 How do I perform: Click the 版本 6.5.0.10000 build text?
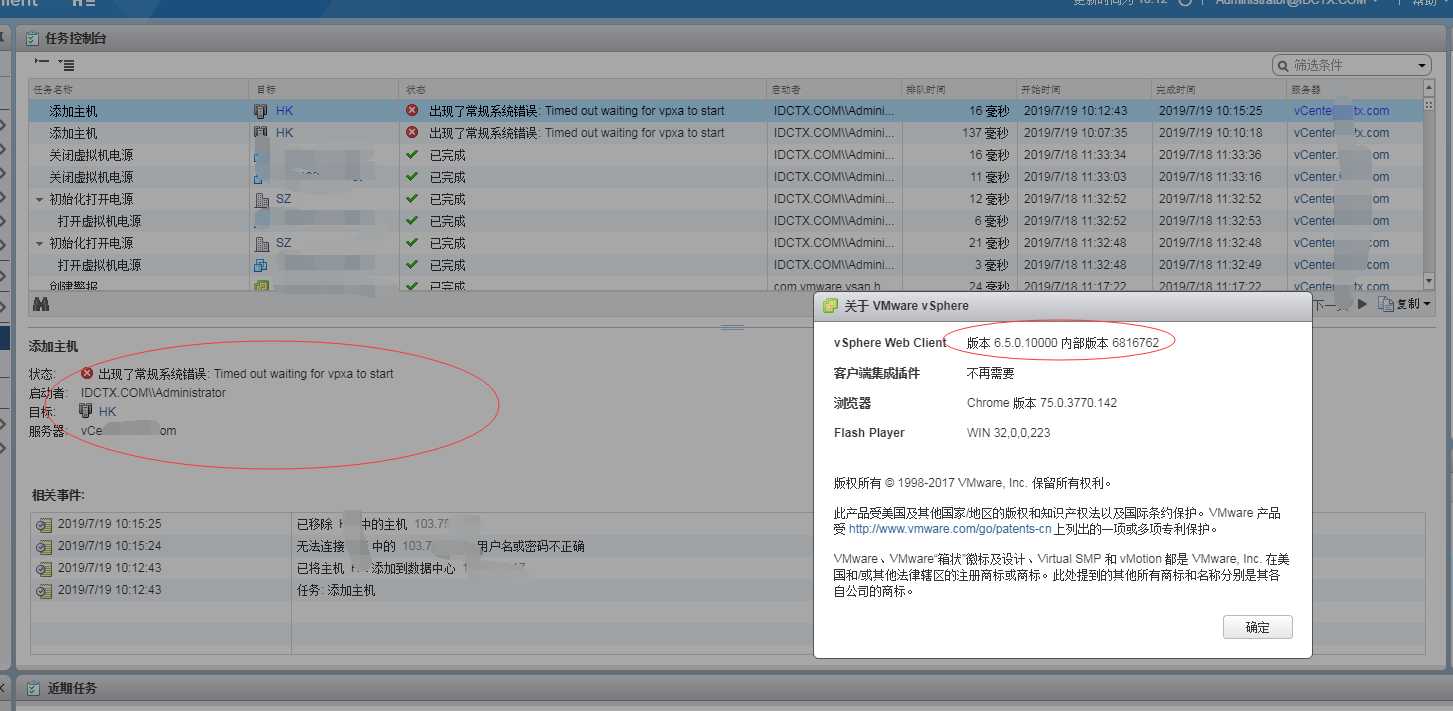tap(1062, 343)
